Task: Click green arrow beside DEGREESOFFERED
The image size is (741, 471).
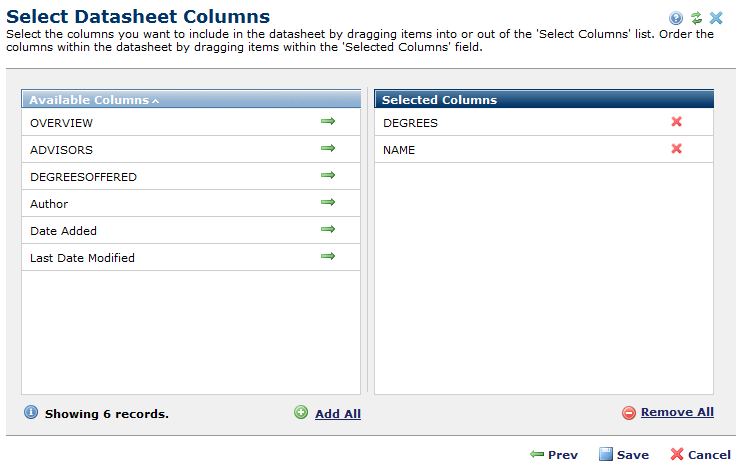Action: point(327,176)
